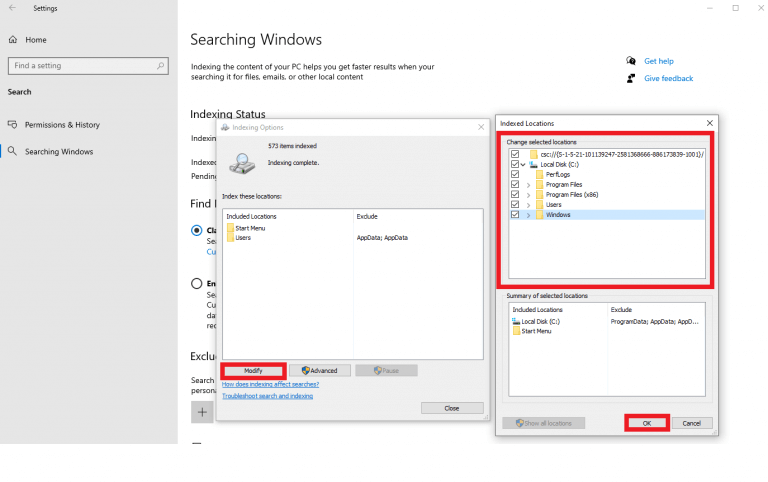Uncheck the PerfLogs checkbox
Image resolution: width=768 pixels, height=482 pixels.
point(515,174)
